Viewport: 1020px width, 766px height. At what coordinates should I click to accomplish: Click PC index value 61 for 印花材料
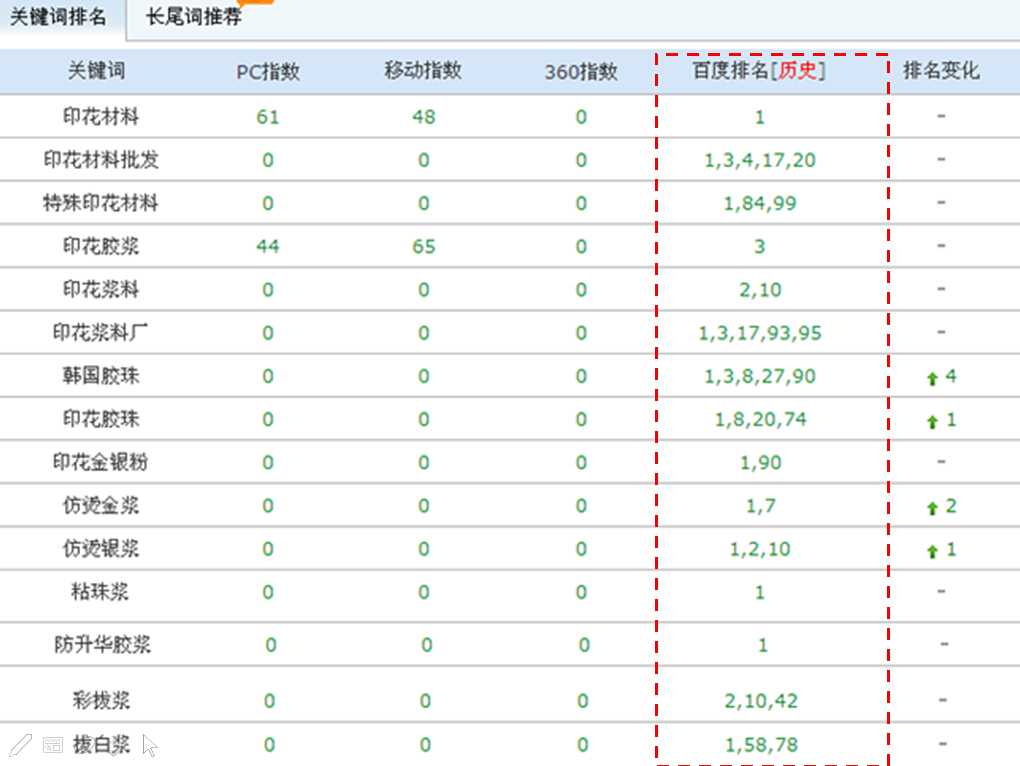point(267,117)
